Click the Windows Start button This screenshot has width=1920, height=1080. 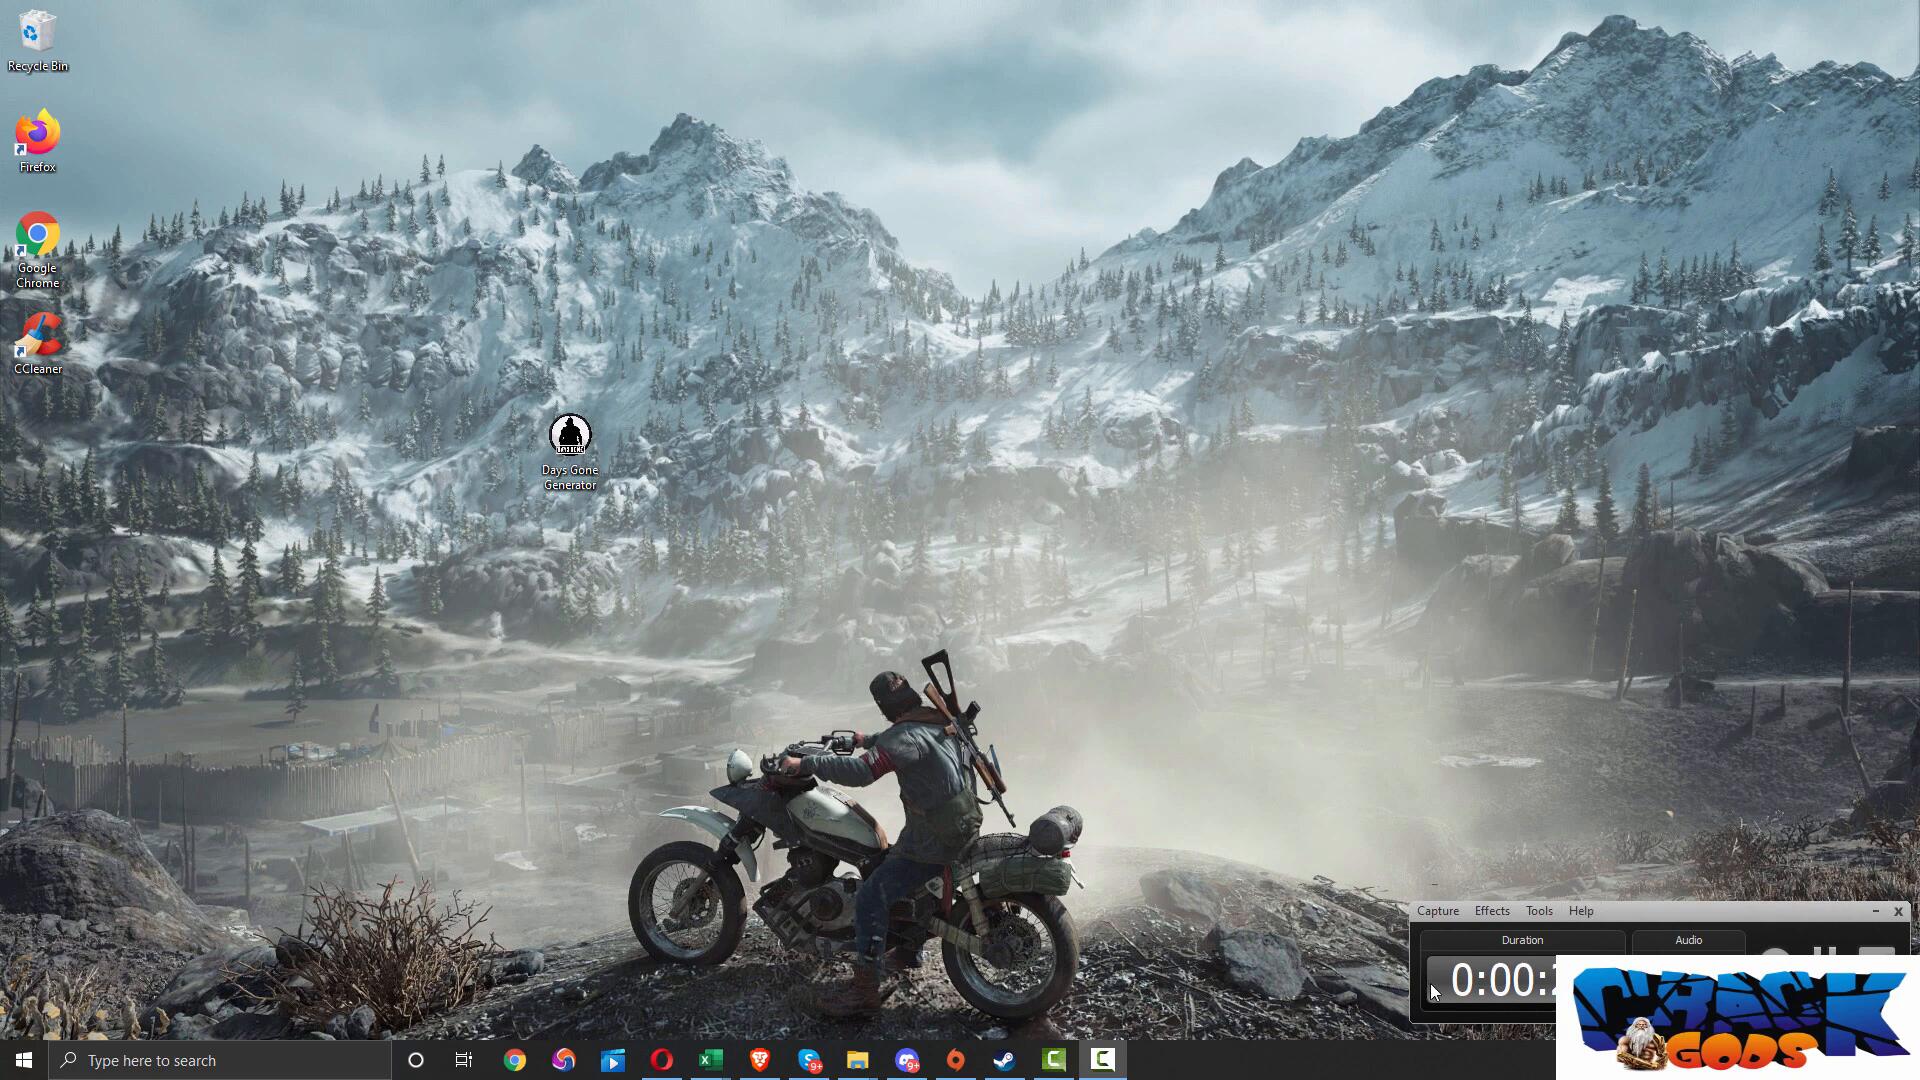[24, 1060]
